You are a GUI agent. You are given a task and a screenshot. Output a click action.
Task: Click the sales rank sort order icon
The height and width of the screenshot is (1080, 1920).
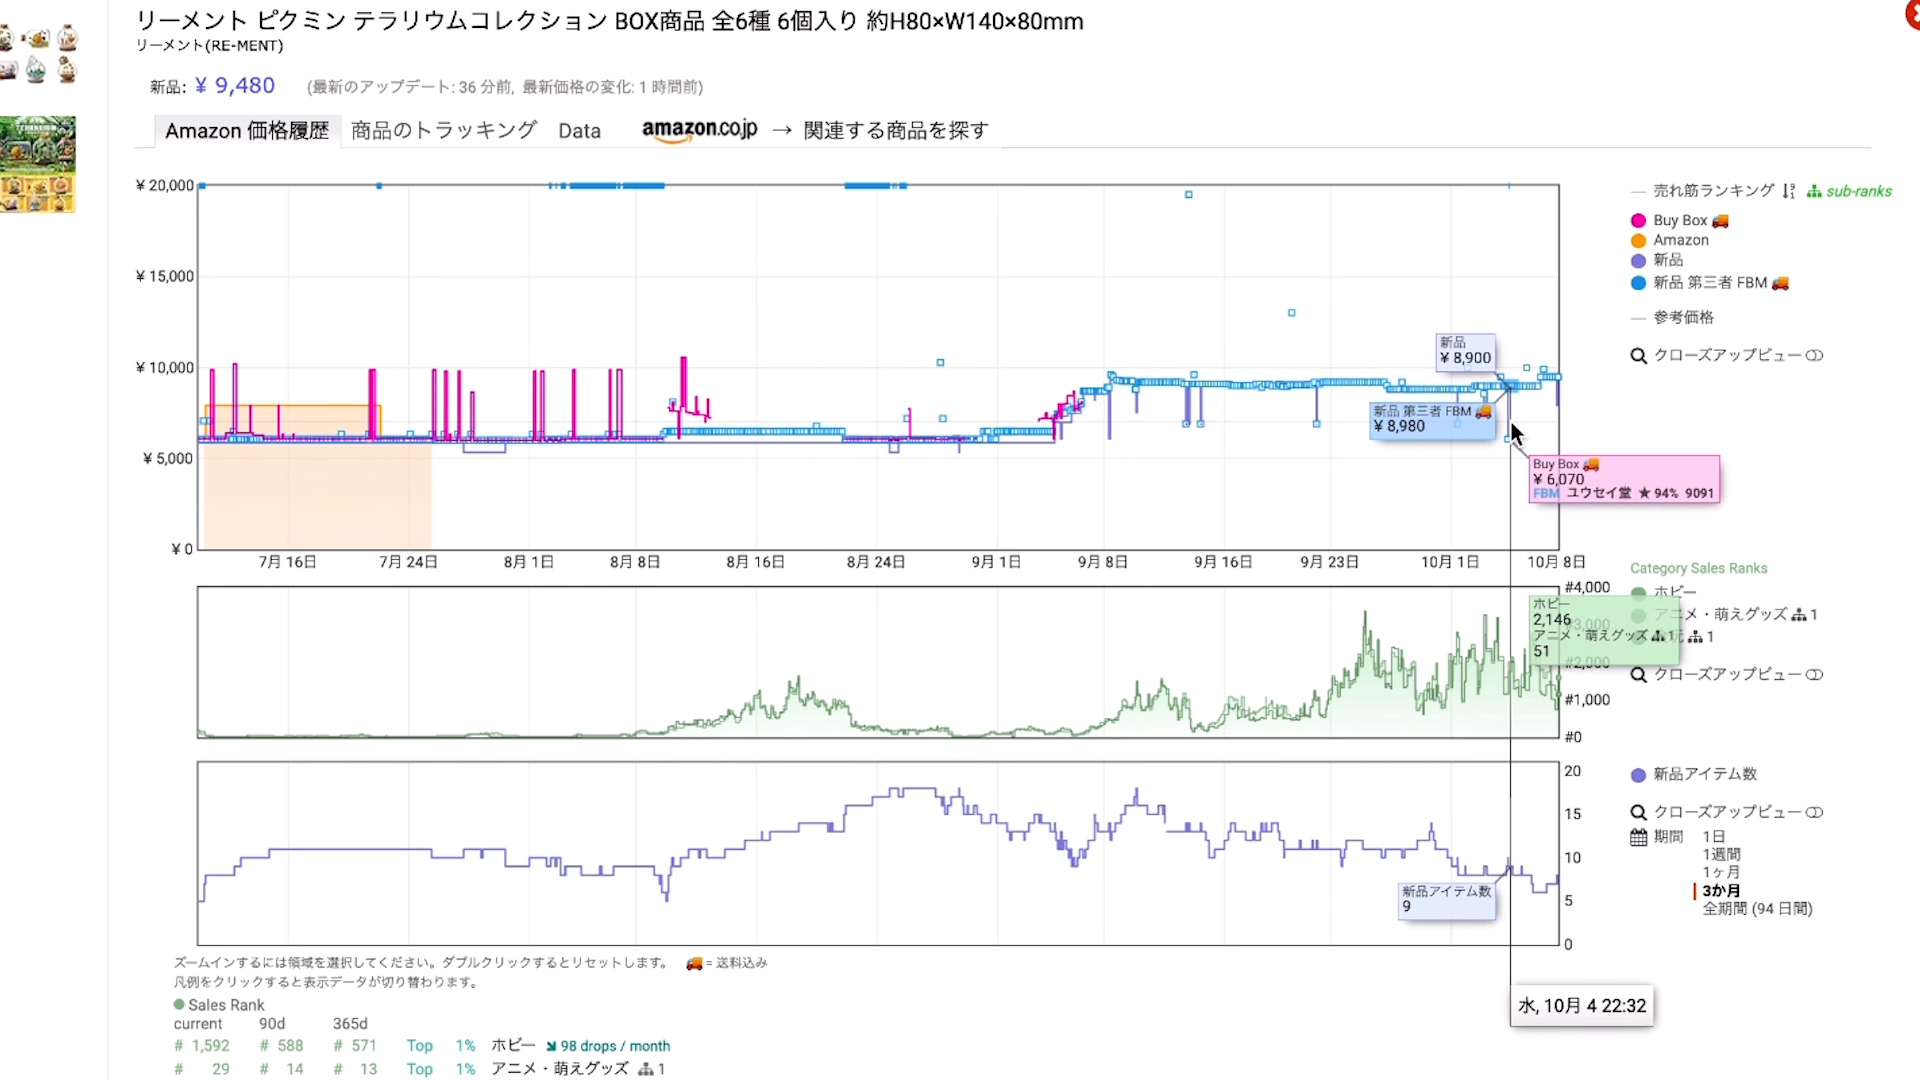coord(1788,191)
